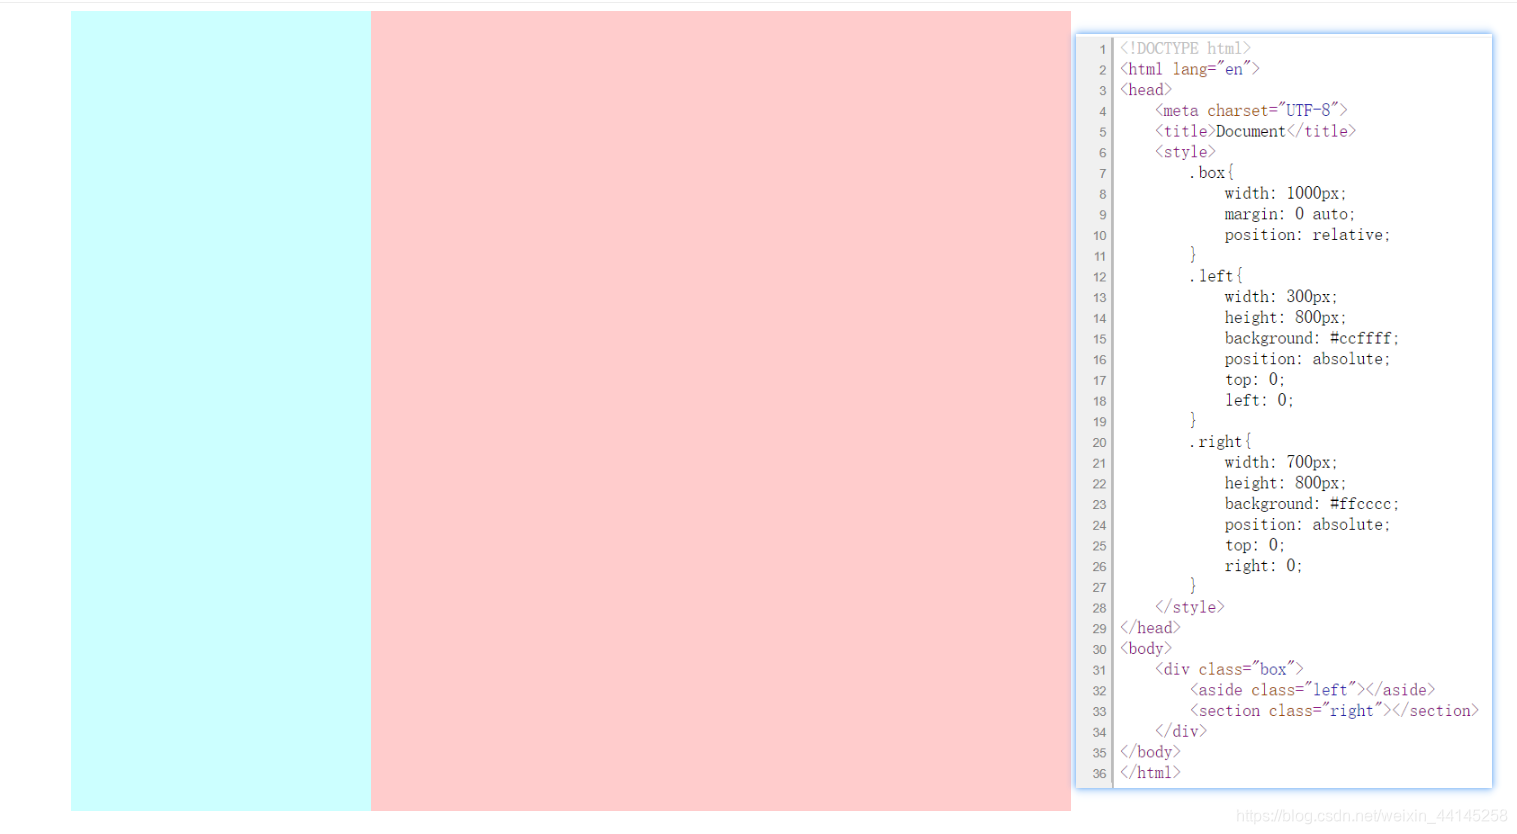Click the 'background: #ccffff;' declaration
The image size is (1517, 834).
1312,338
